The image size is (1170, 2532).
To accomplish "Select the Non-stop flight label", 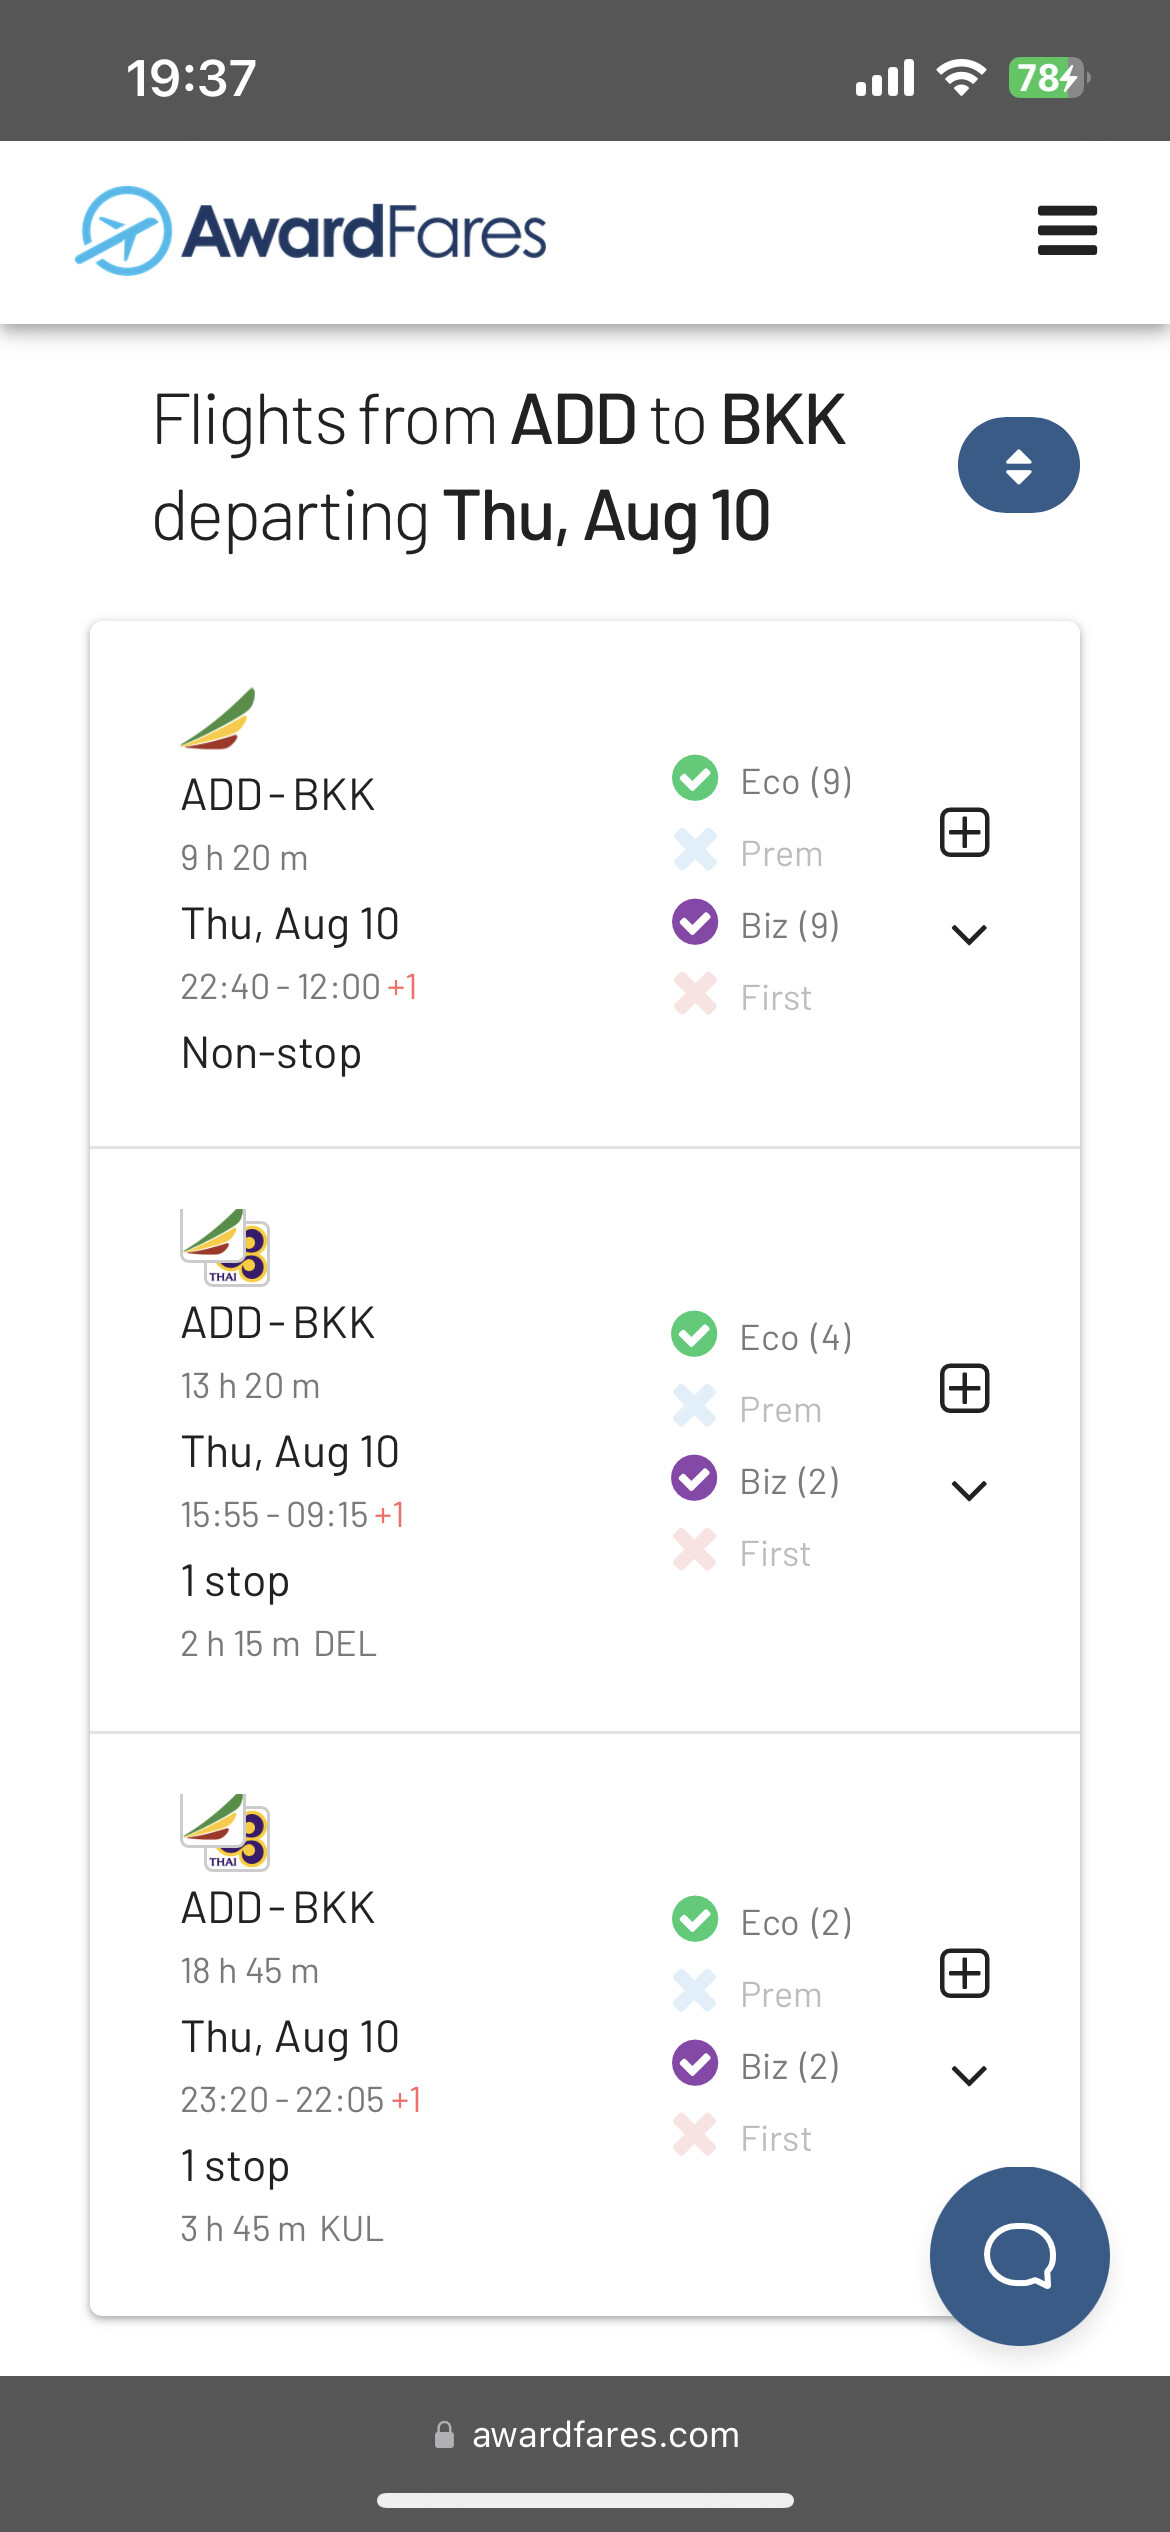I will pos(271,1053).
